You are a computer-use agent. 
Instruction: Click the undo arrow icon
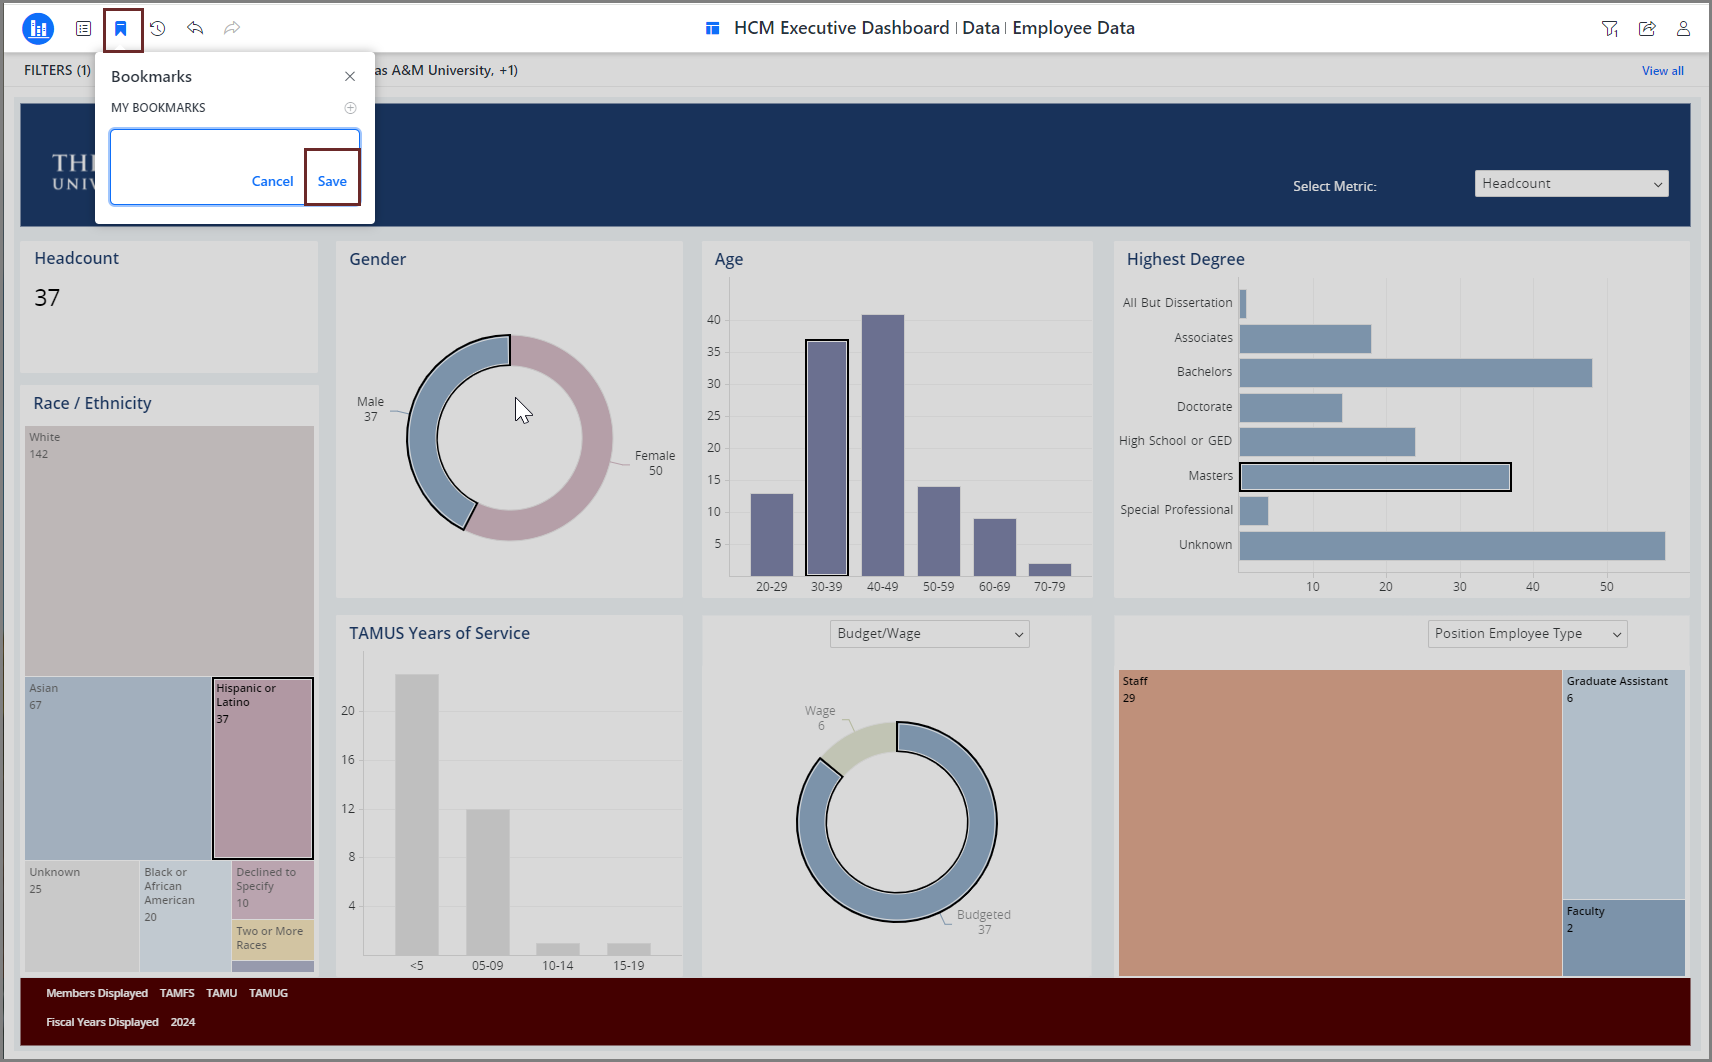click(195, 29)
